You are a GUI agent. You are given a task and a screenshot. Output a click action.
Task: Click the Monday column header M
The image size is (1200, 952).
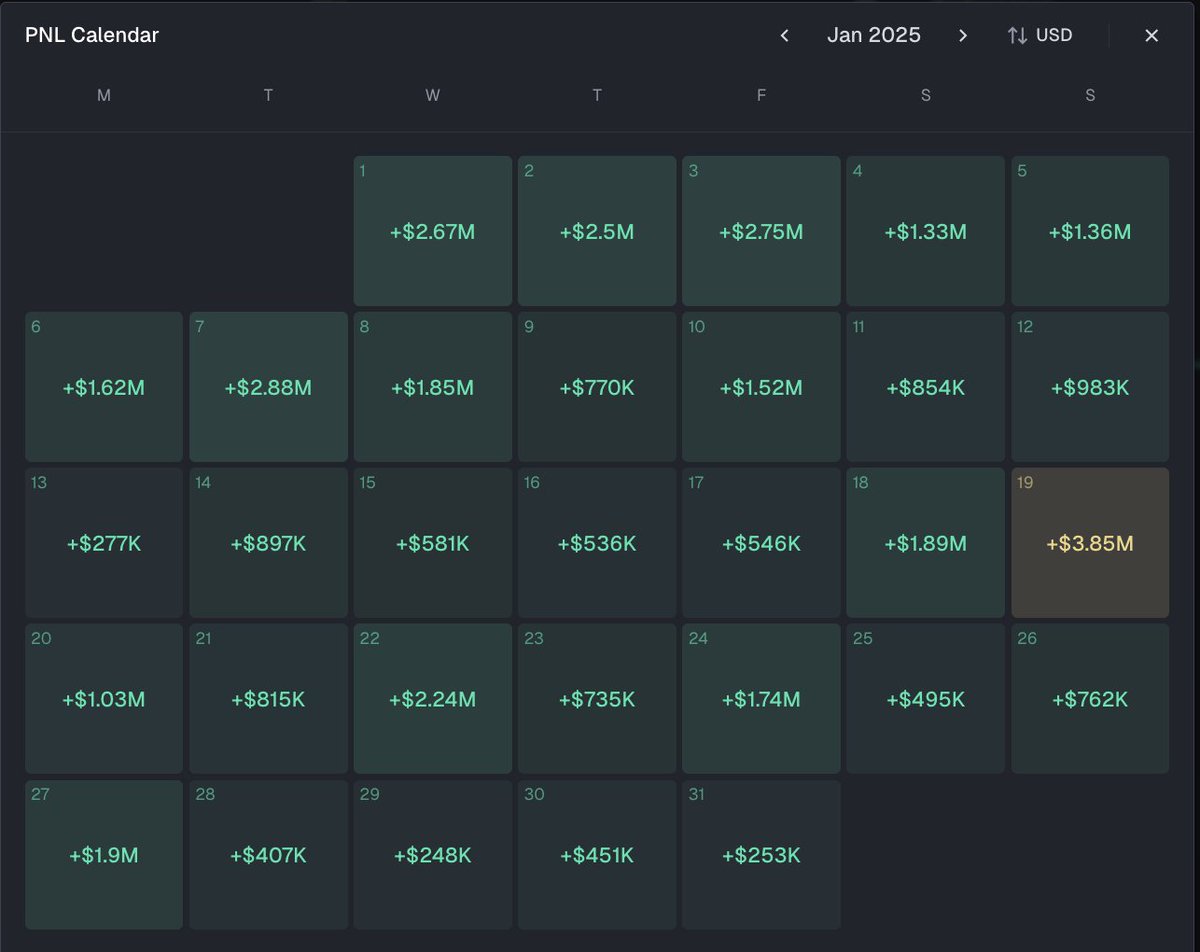coord(103,95)
